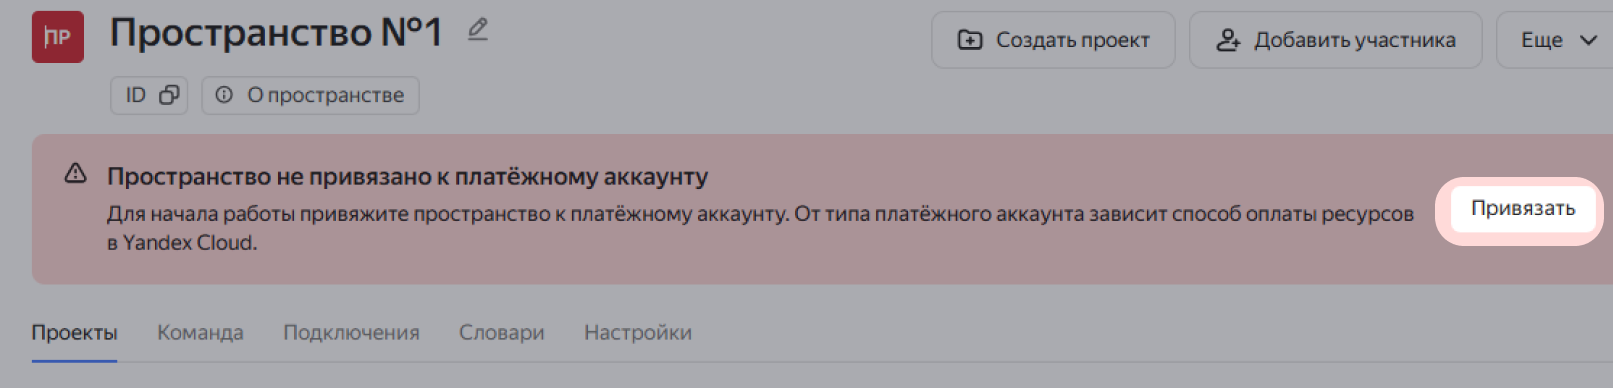
Task: Click the red ПР space avatar
Action: click(58, 37)
